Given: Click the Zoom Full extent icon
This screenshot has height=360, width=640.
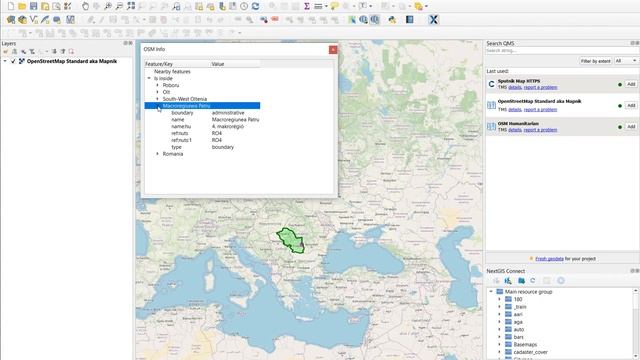Looking at the screenshot, I should (131, 6).
